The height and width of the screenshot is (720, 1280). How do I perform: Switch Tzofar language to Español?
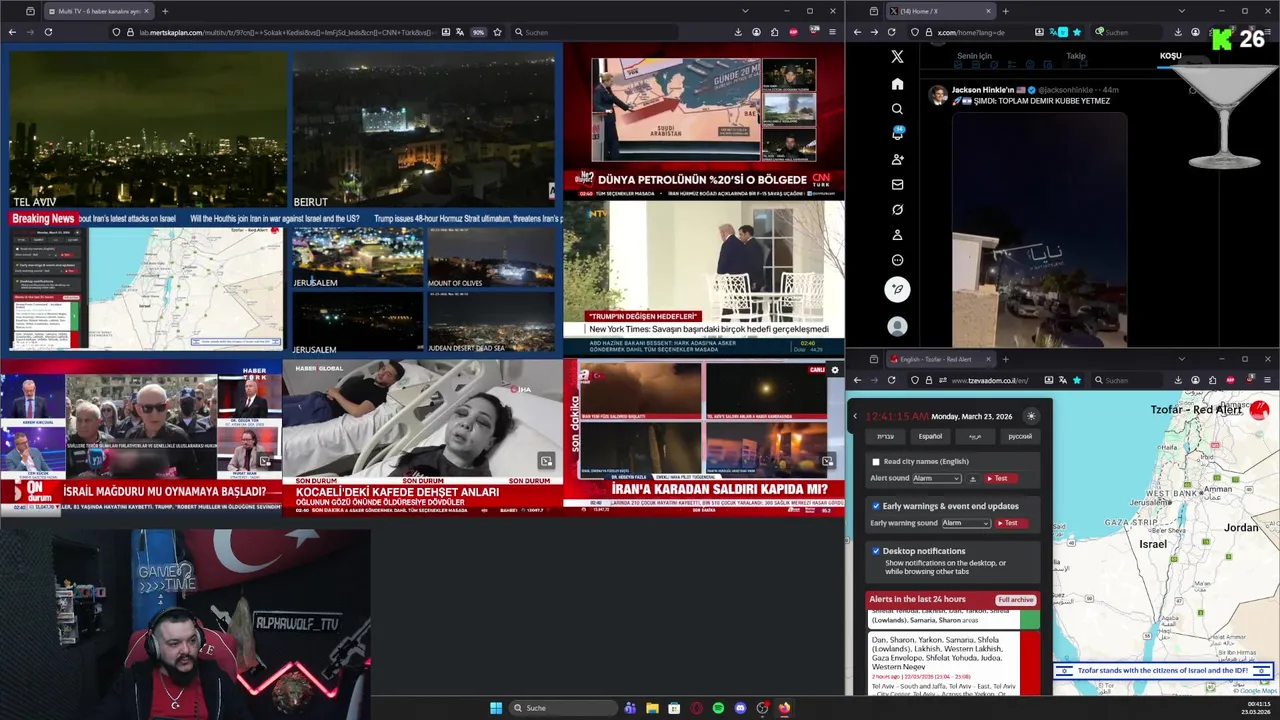930,436
